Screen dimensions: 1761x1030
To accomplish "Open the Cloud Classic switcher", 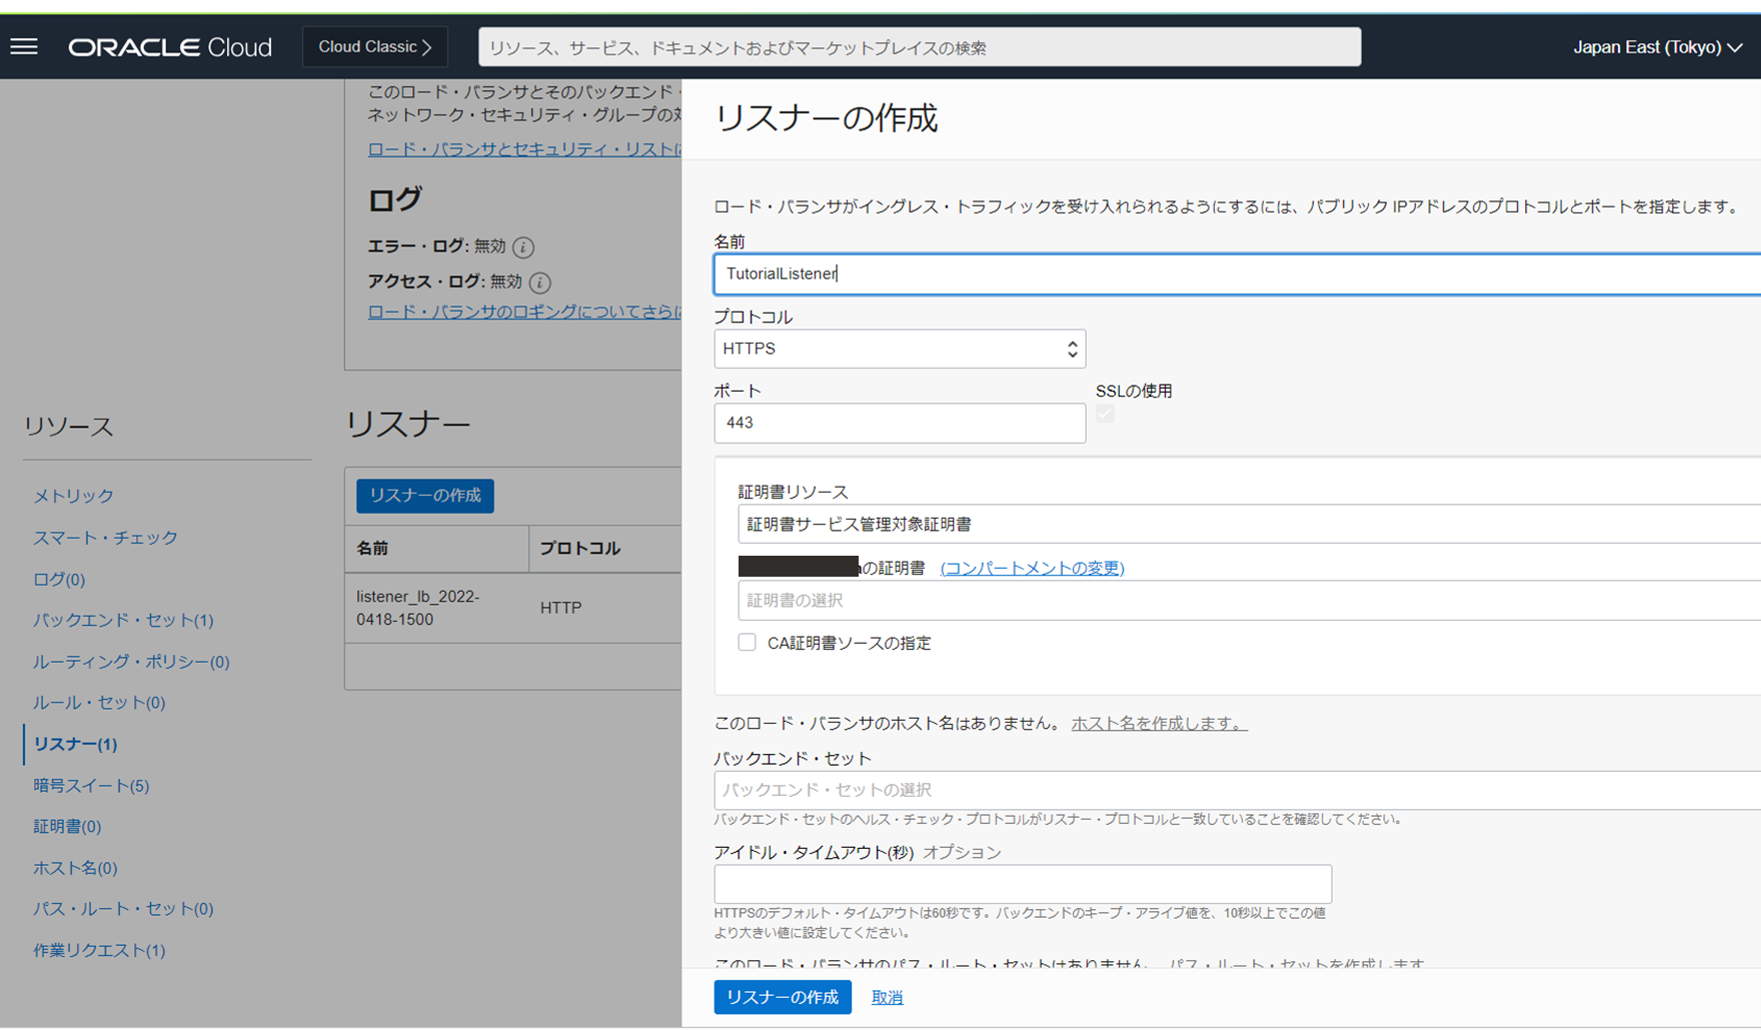I will 374,46.
